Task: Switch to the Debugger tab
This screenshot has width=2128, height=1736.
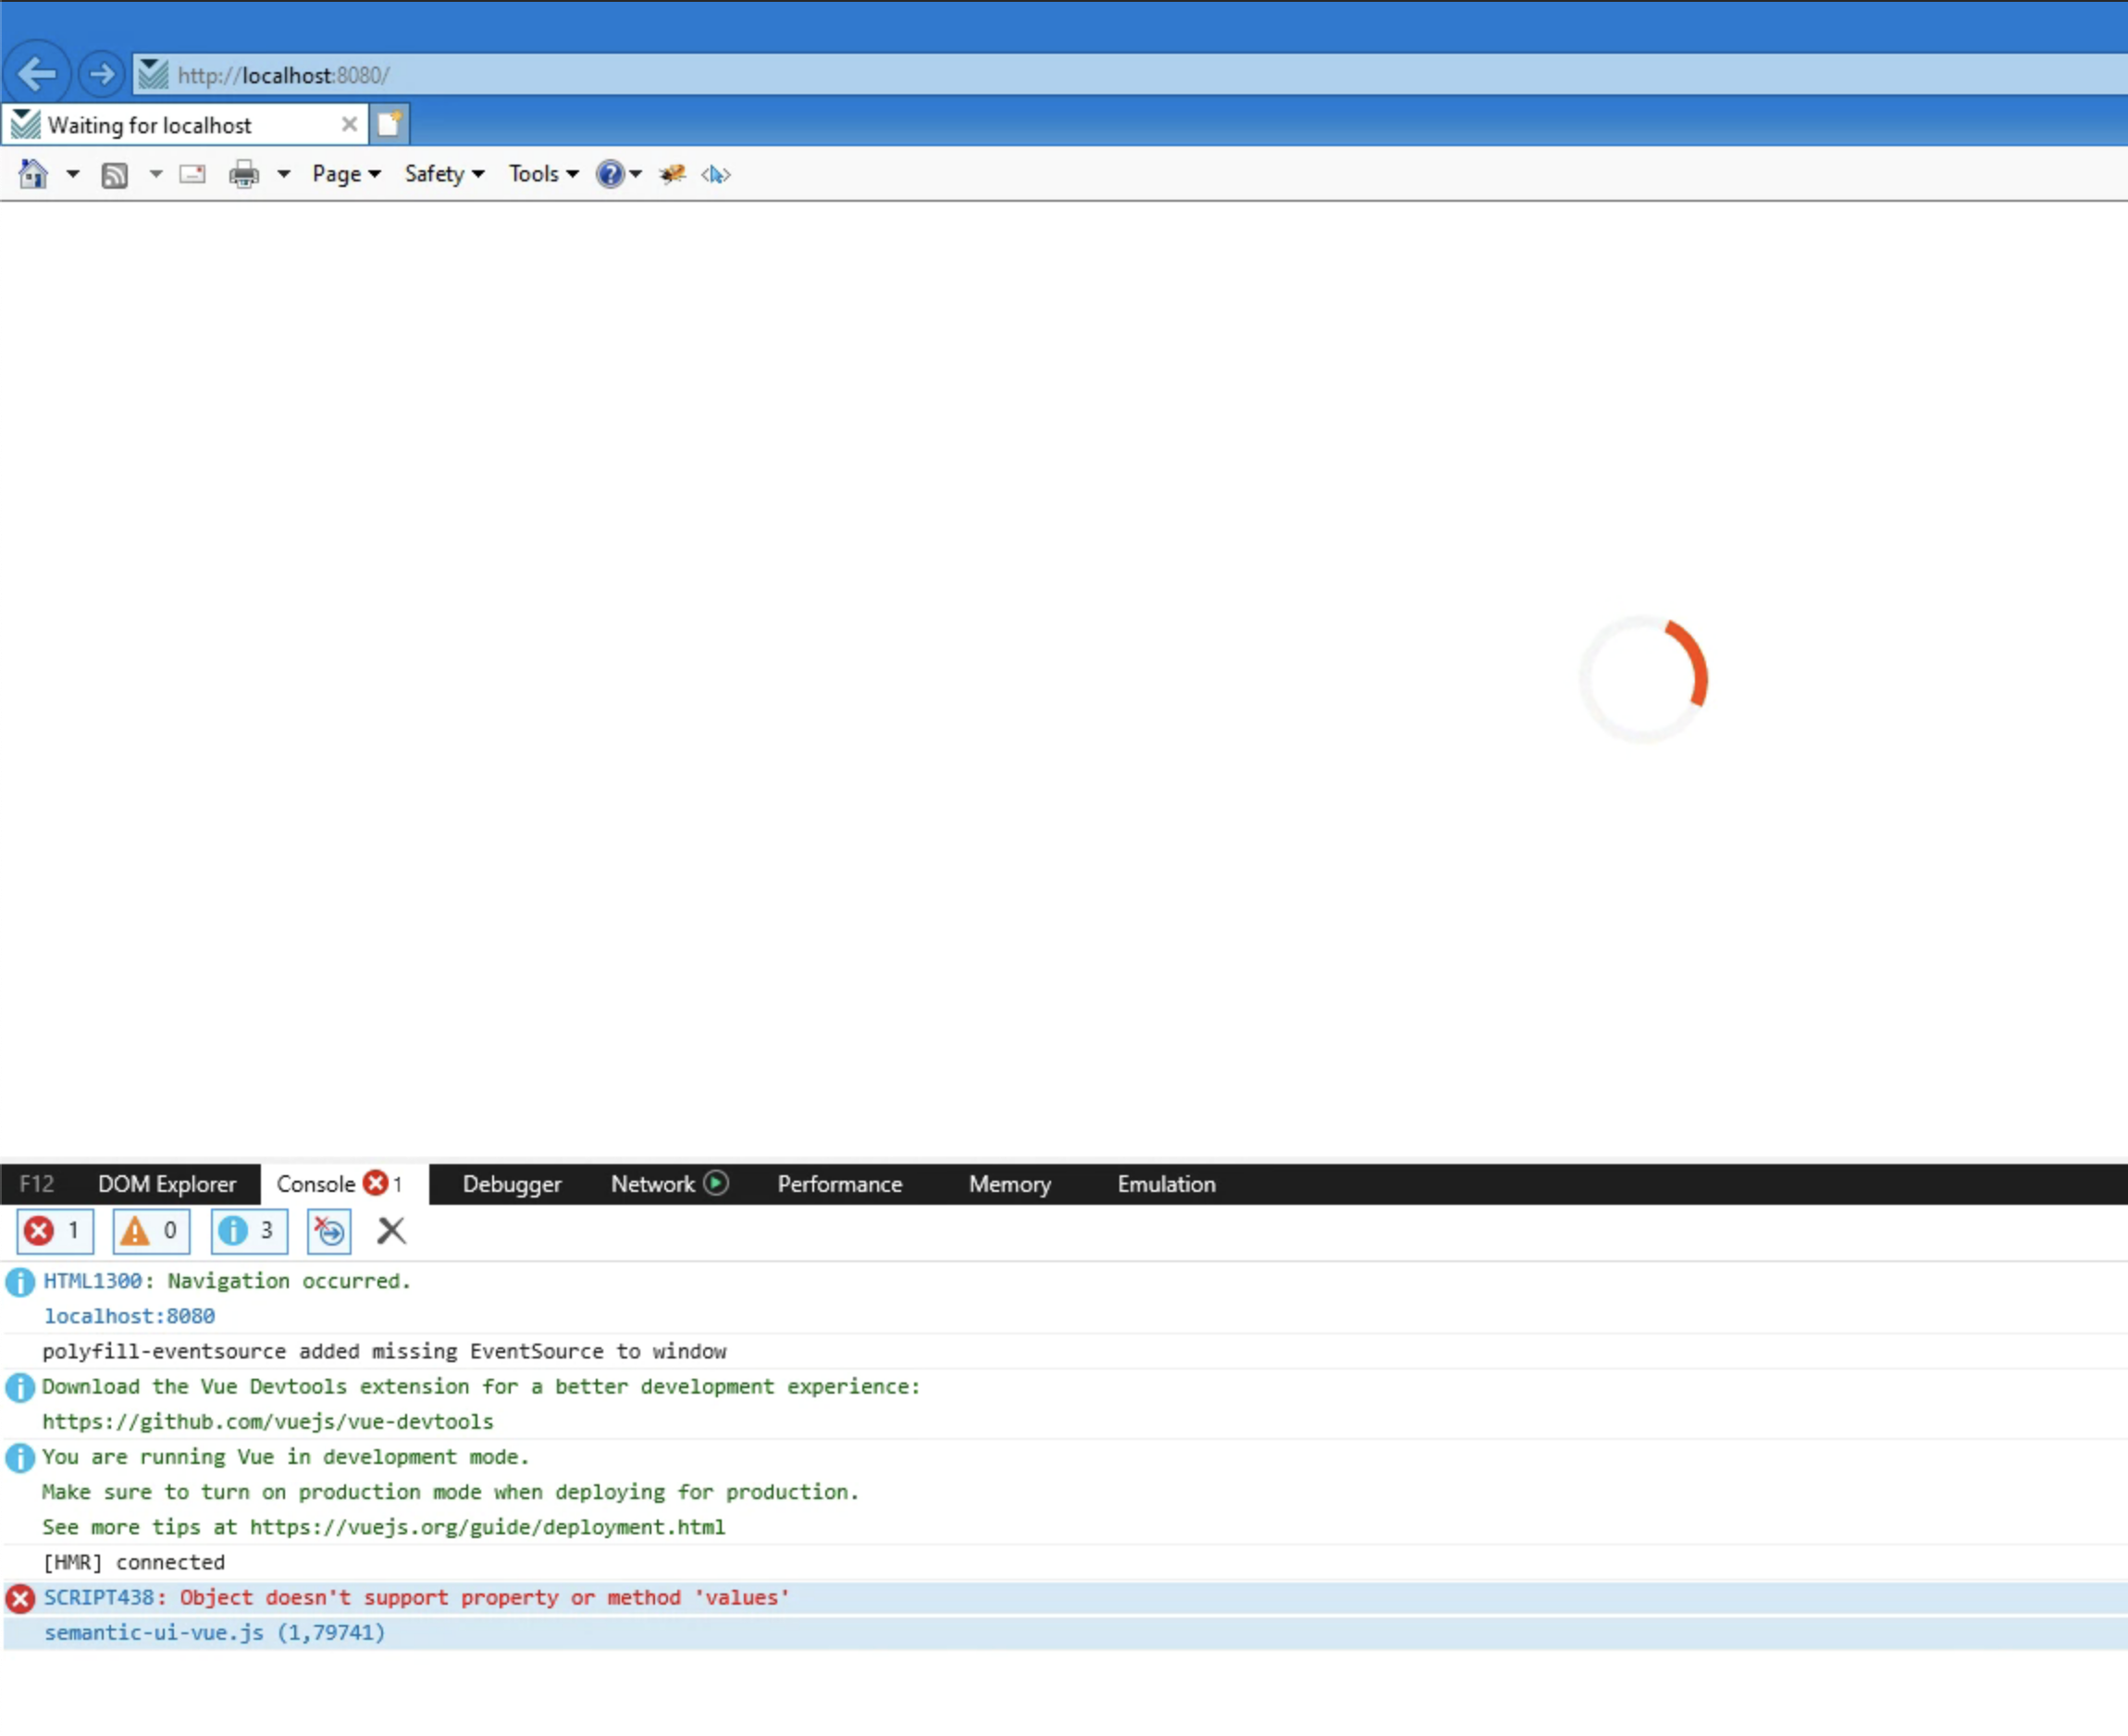Action: coord(511,1184)
